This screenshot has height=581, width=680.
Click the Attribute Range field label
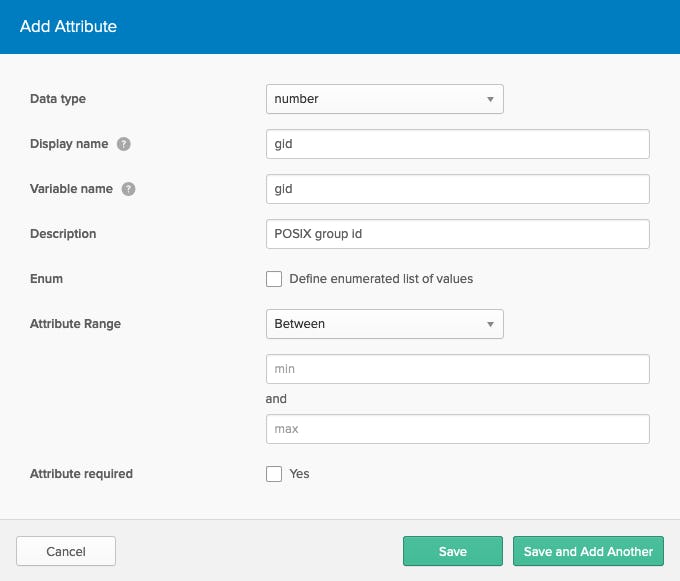(x=76, y=324)
